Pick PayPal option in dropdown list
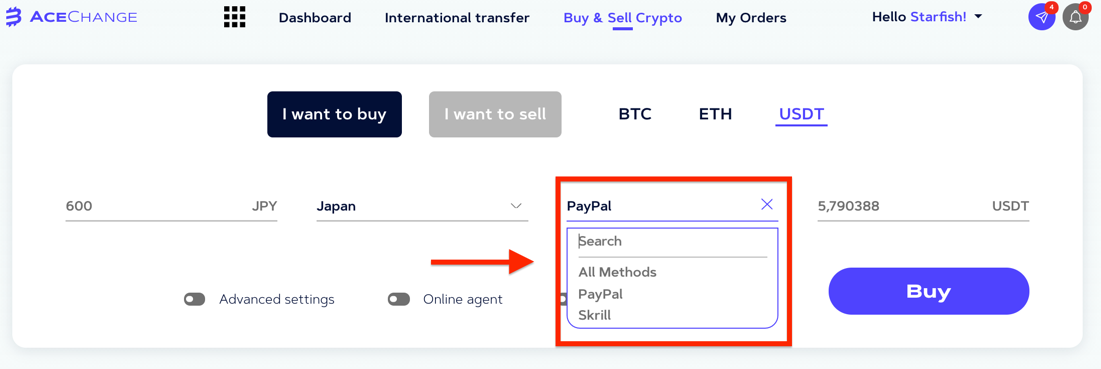The width and height of the screenshot is (1101, 369). pos(600,294)
